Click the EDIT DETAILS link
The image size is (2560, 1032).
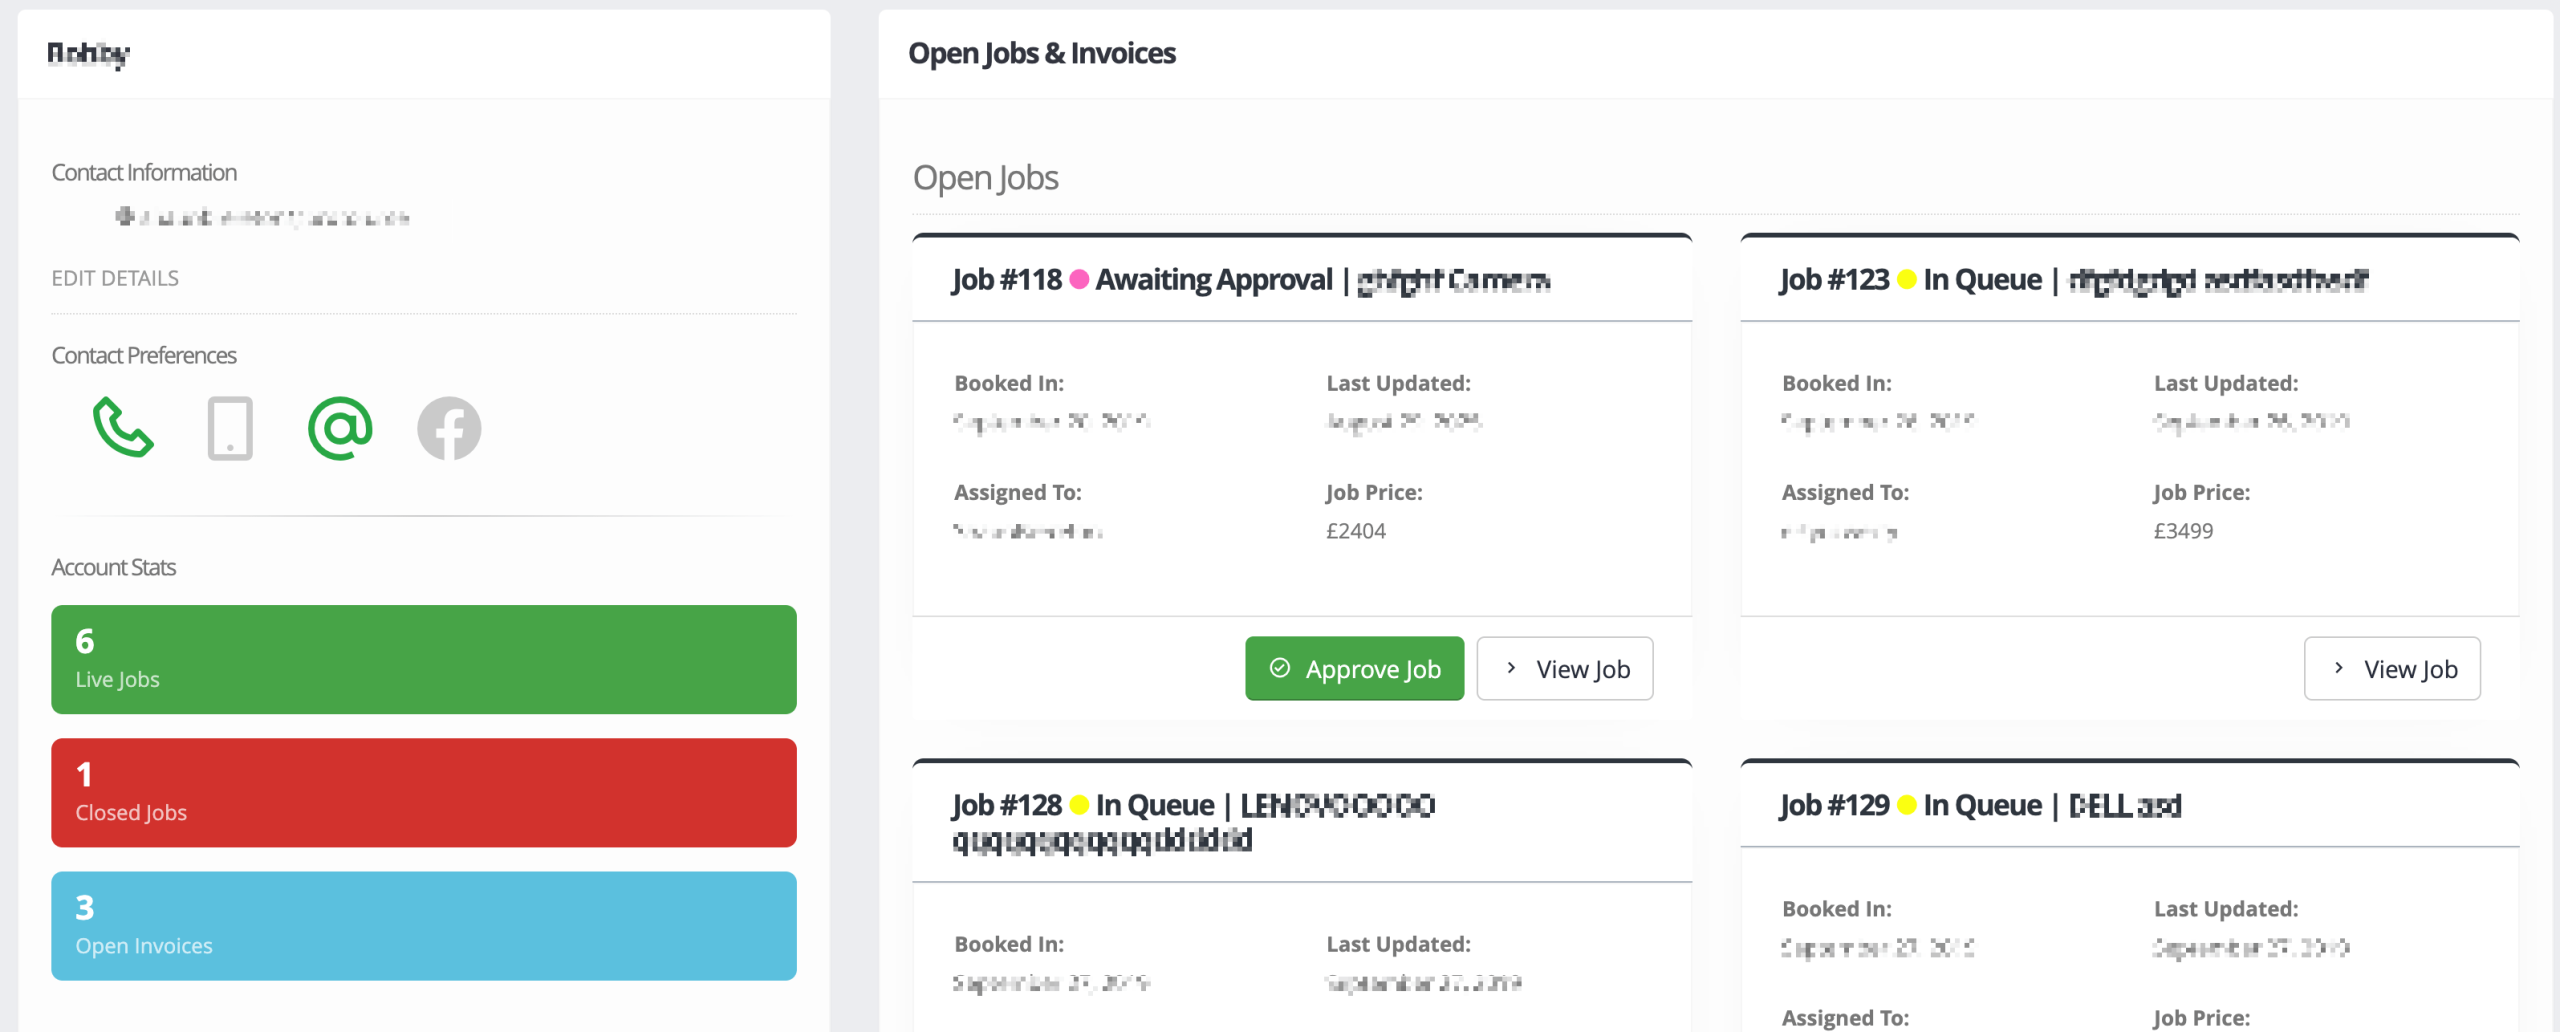pos(115,278)
